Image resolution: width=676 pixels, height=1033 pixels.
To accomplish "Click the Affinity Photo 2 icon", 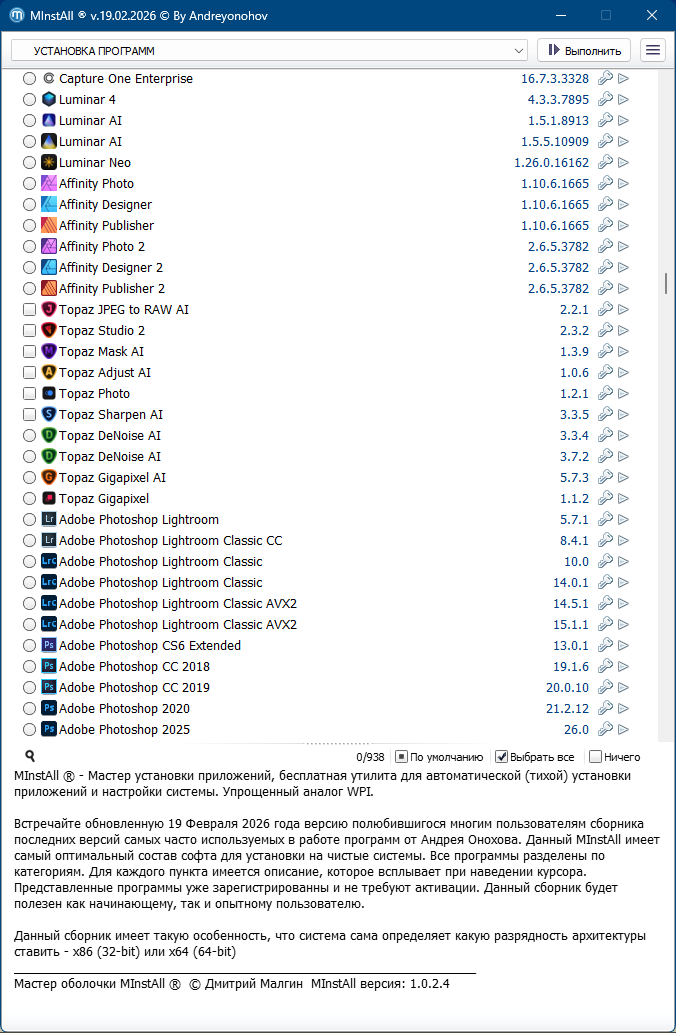I will 49,246.
